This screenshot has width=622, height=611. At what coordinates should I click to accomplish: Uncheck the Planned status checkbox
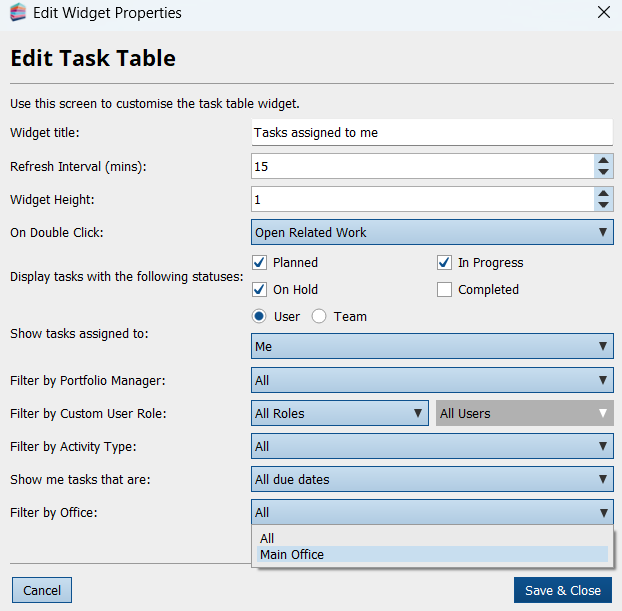pos(260,263)
